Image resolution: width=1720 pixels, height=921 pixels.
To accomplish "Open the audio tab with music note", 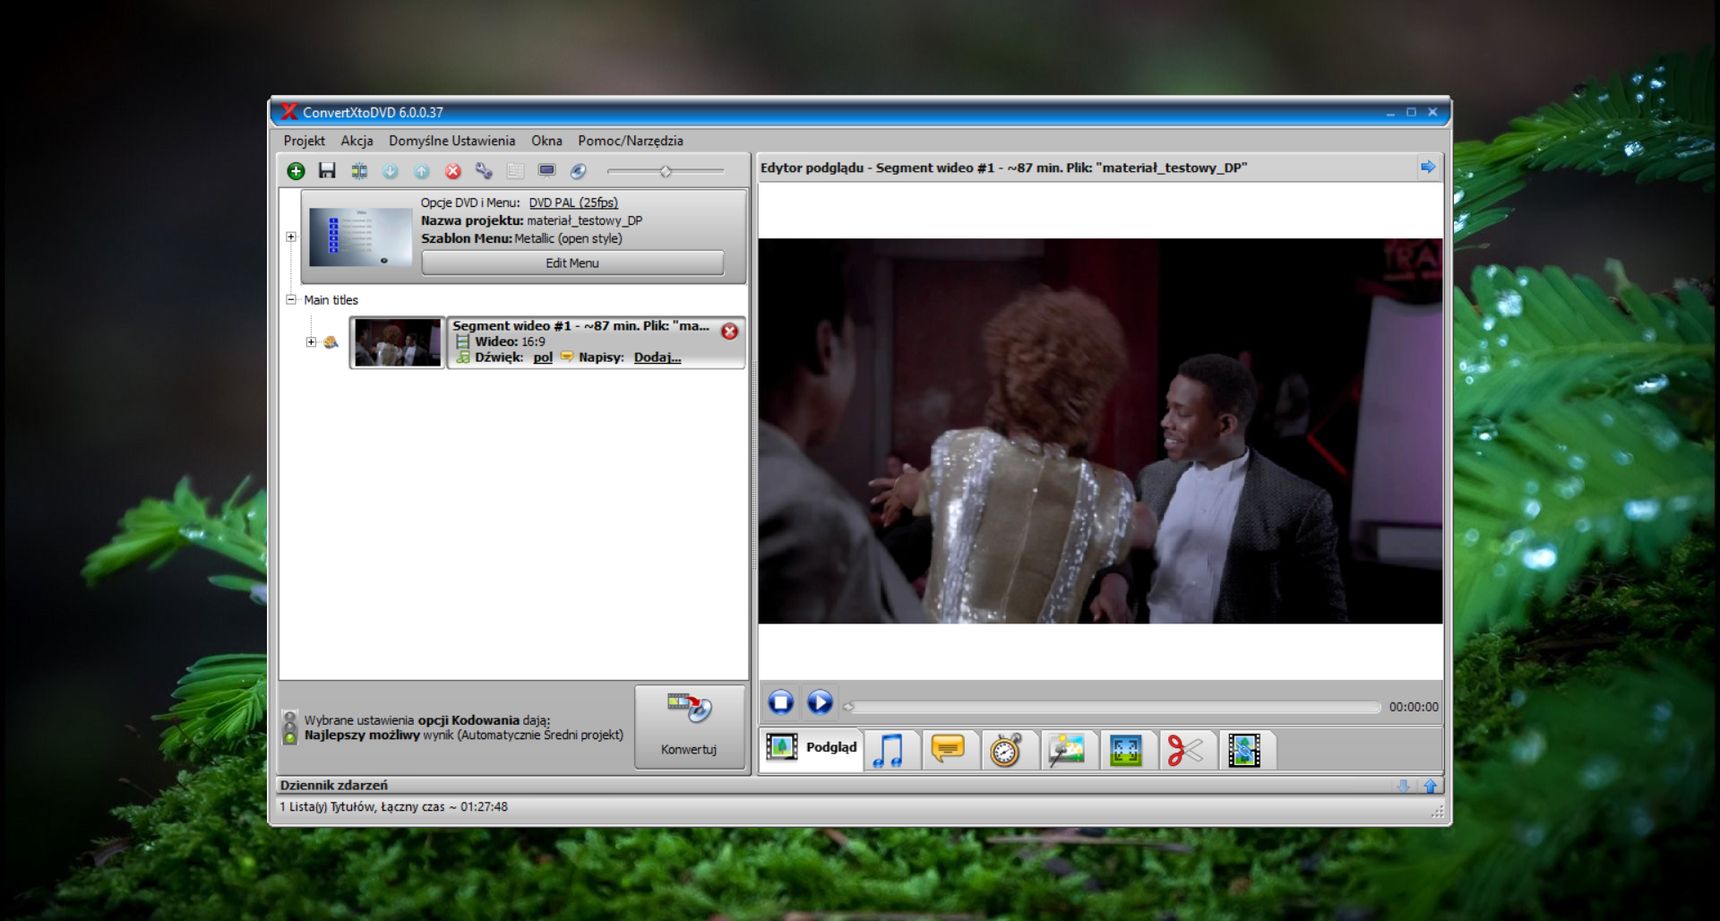I will click(889, 750).
